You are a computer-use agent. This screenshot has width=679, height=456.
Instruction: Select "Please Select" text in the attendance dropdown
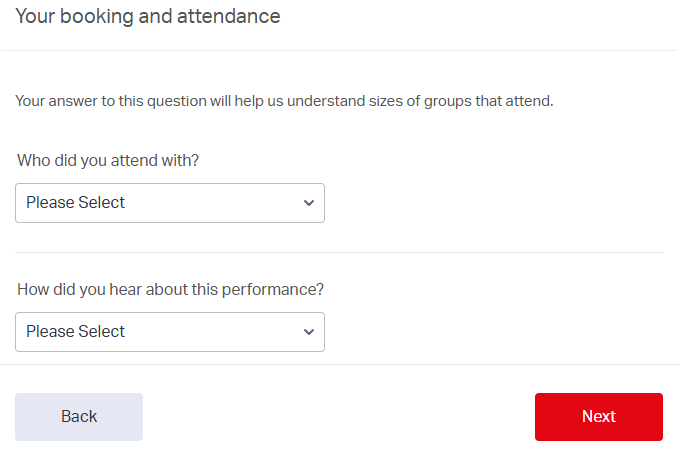pyautogui.click(x=76, y=203)
